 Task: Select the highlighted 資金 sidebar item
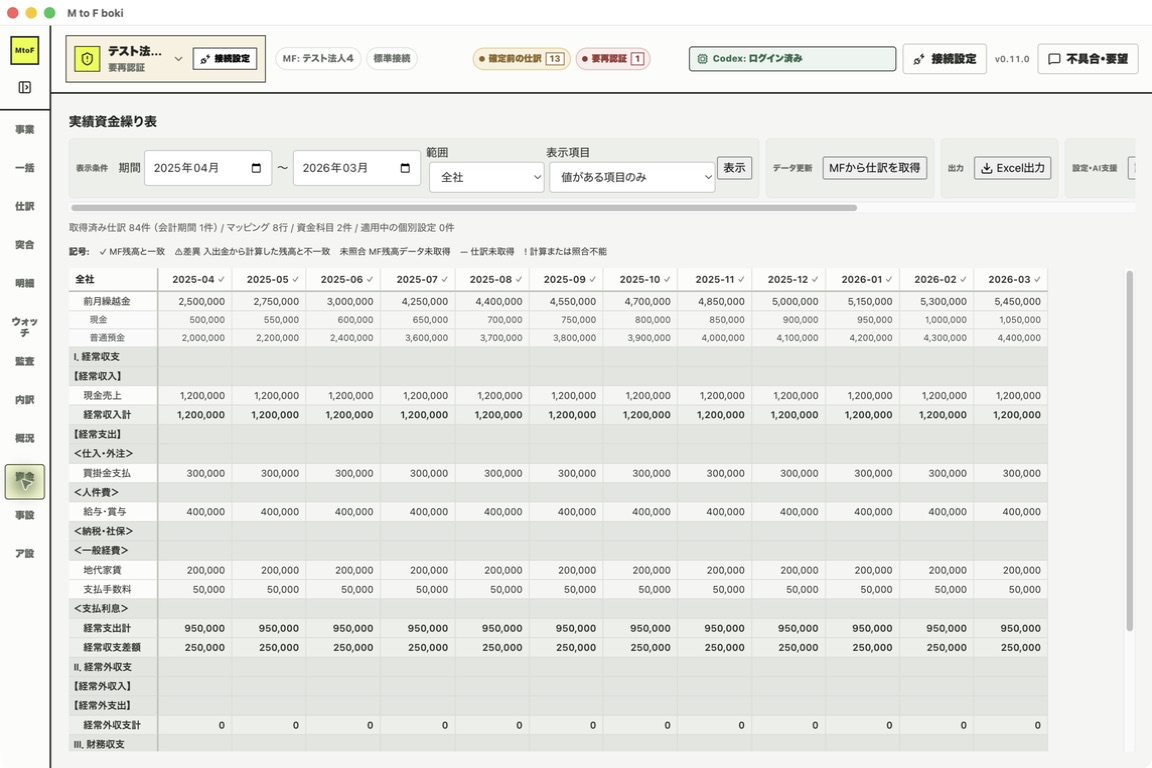(24, 481)
